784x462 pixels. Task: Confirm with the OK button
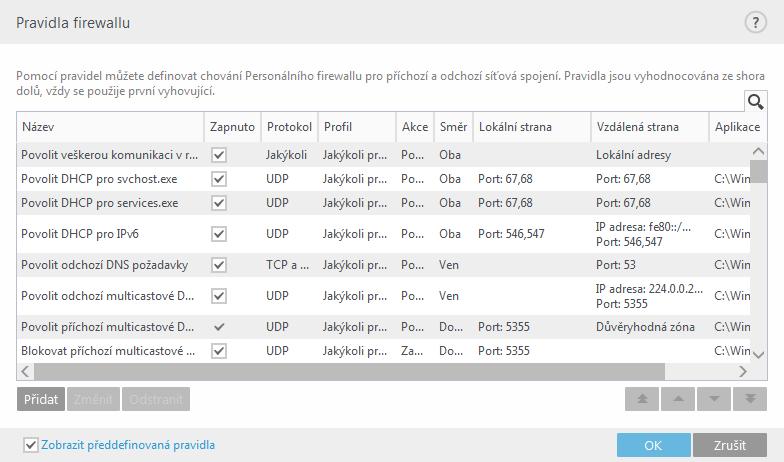(654, 445)
